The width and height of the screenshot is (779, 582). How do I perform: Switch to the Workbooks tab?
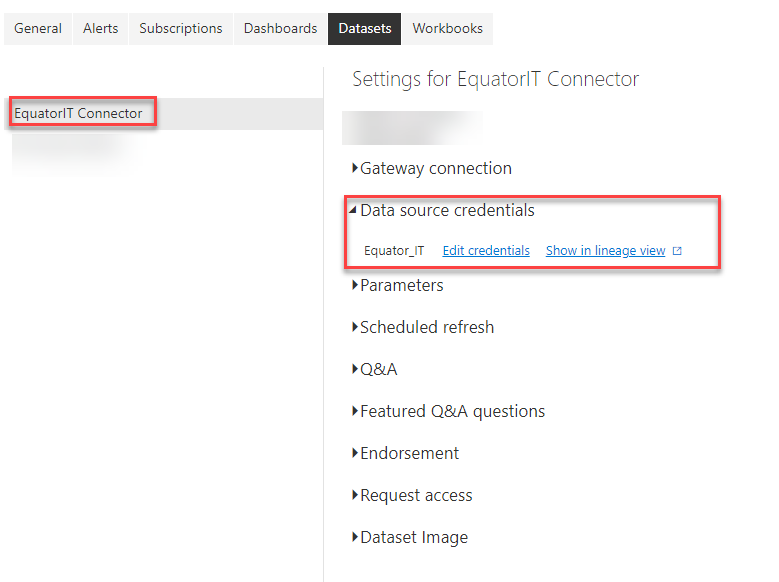447,29
